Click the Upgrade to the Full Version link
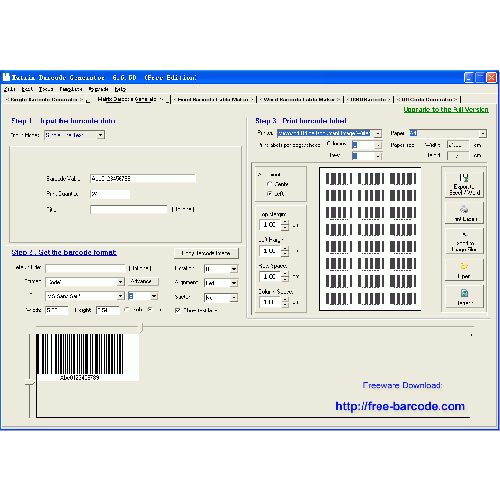Screen dimensions: 500x500 pyautogui.click(x=446, y=109)
